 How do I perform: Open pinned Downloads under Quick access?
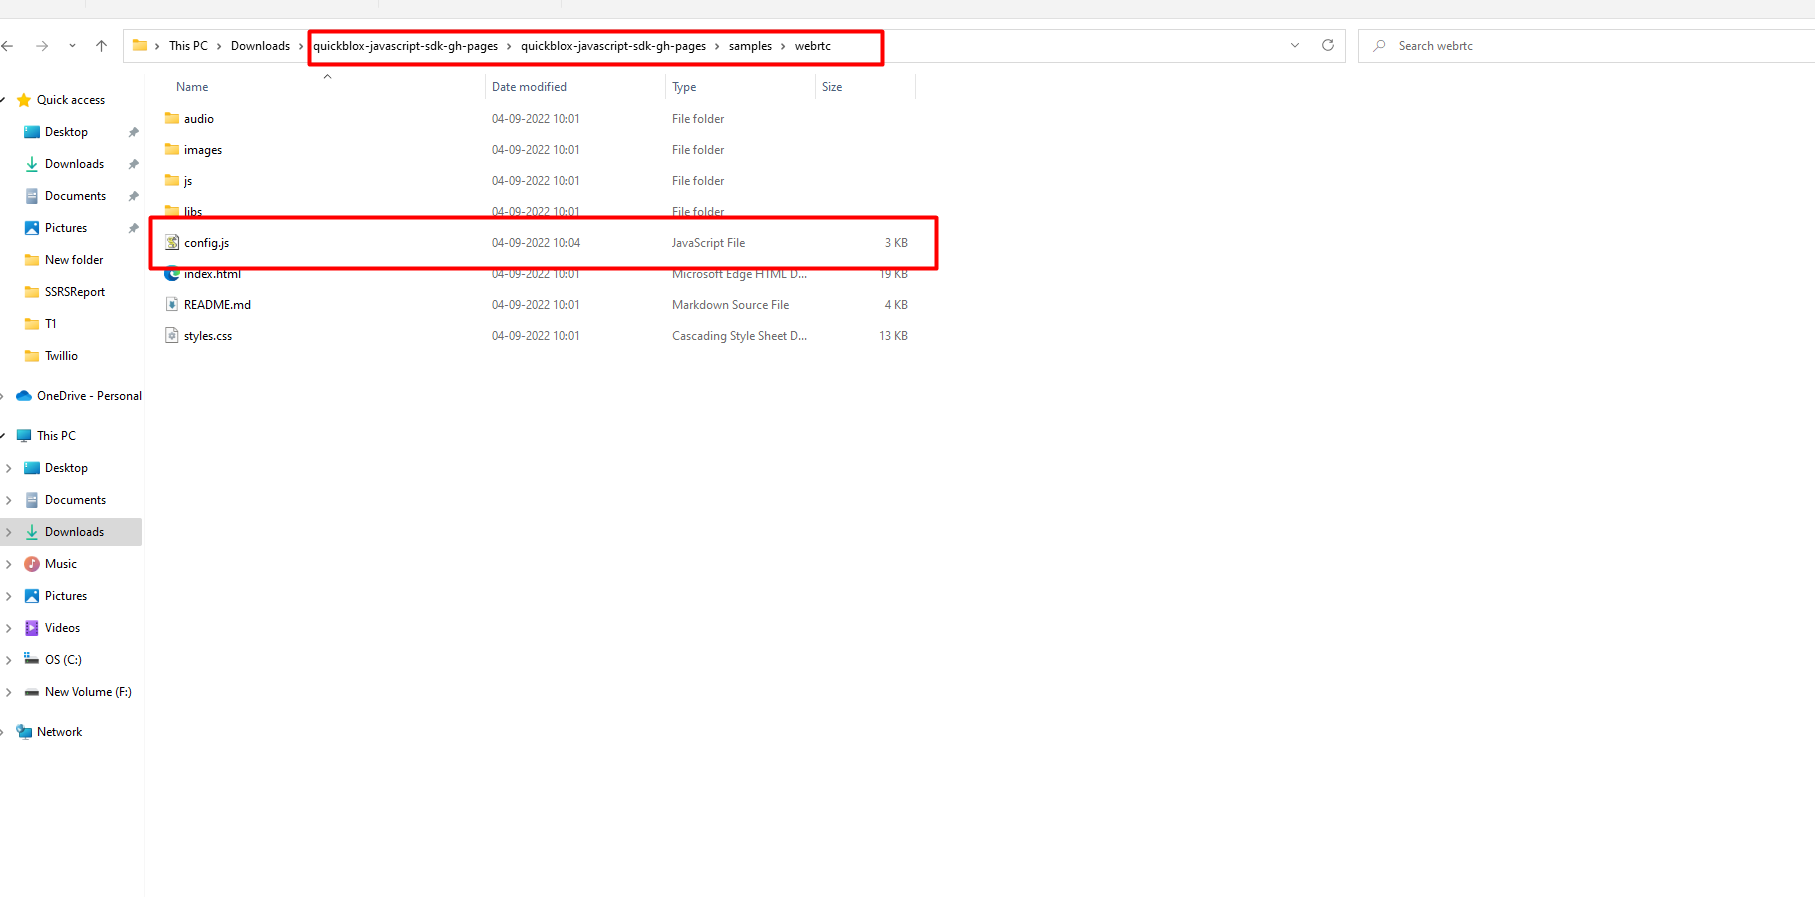click(x=74, y=164)
